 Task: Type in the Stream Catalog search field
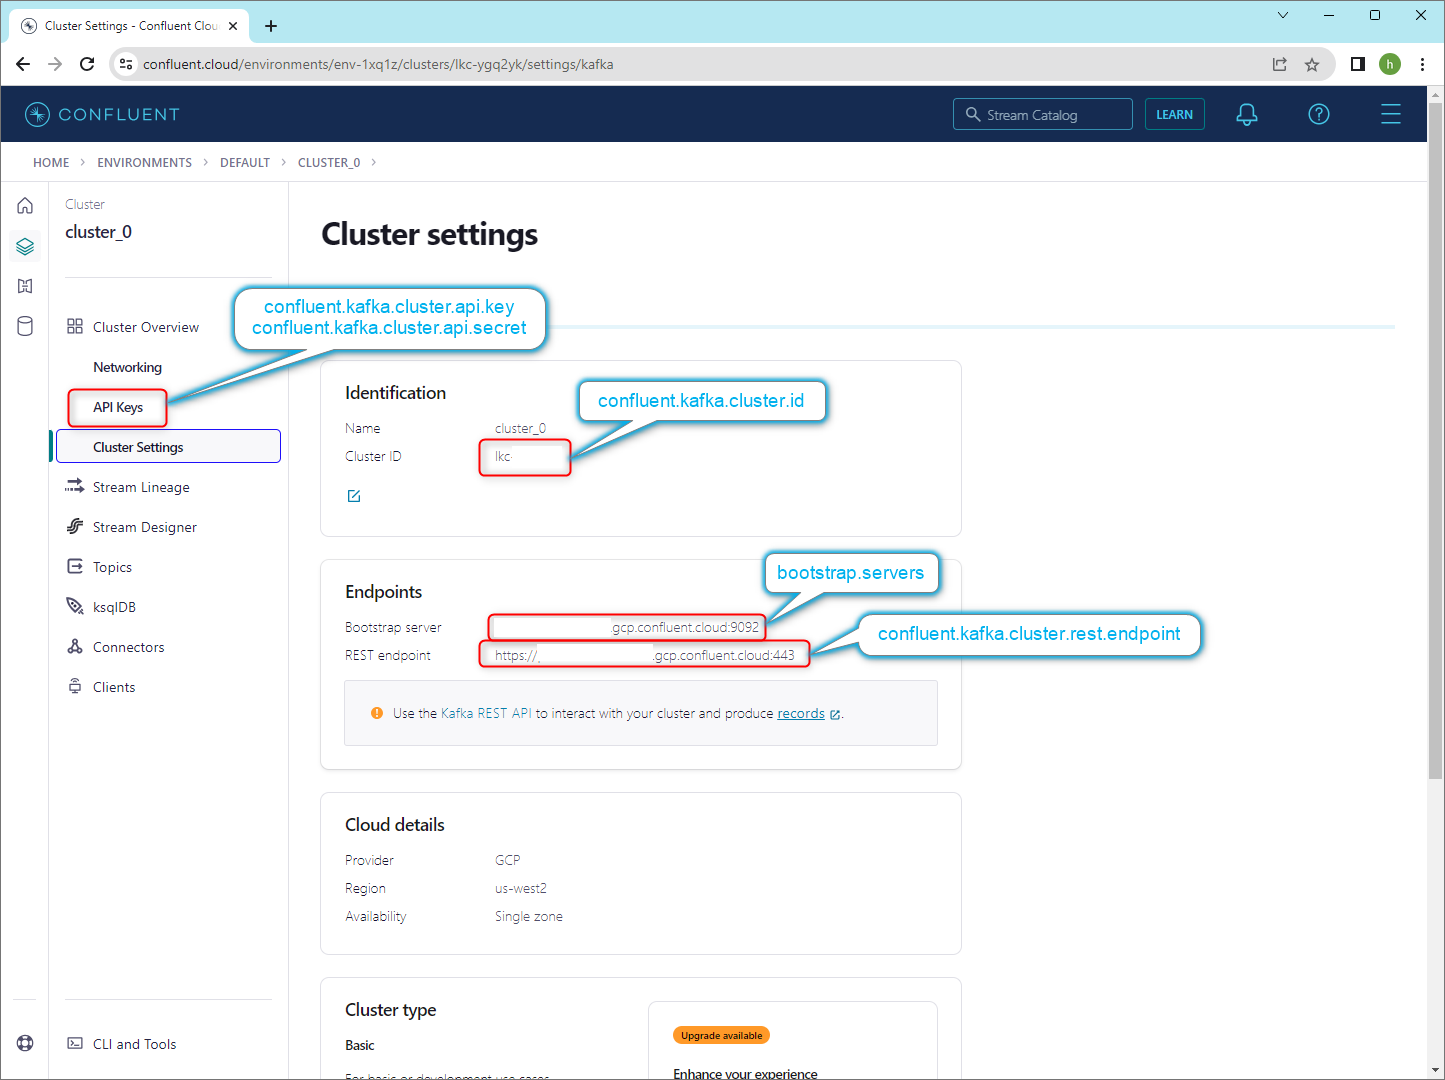coord(1052,115)
